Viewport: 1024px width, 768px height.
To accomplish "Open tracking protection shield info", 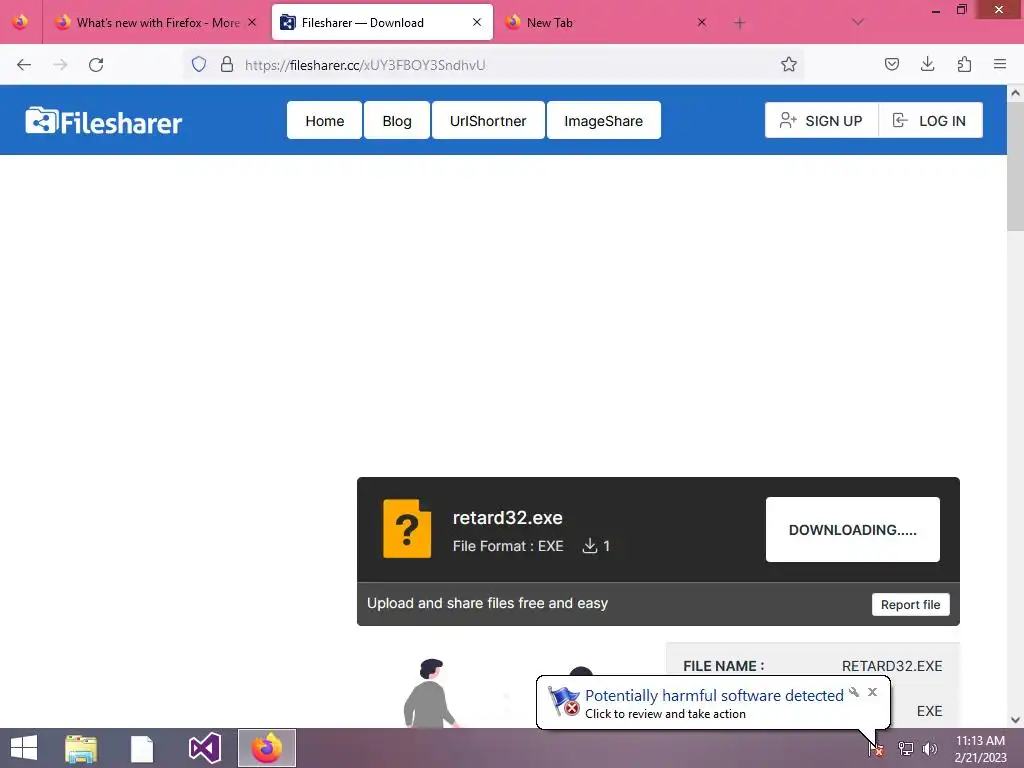I will pyautogui.click(x=199, y=64).
